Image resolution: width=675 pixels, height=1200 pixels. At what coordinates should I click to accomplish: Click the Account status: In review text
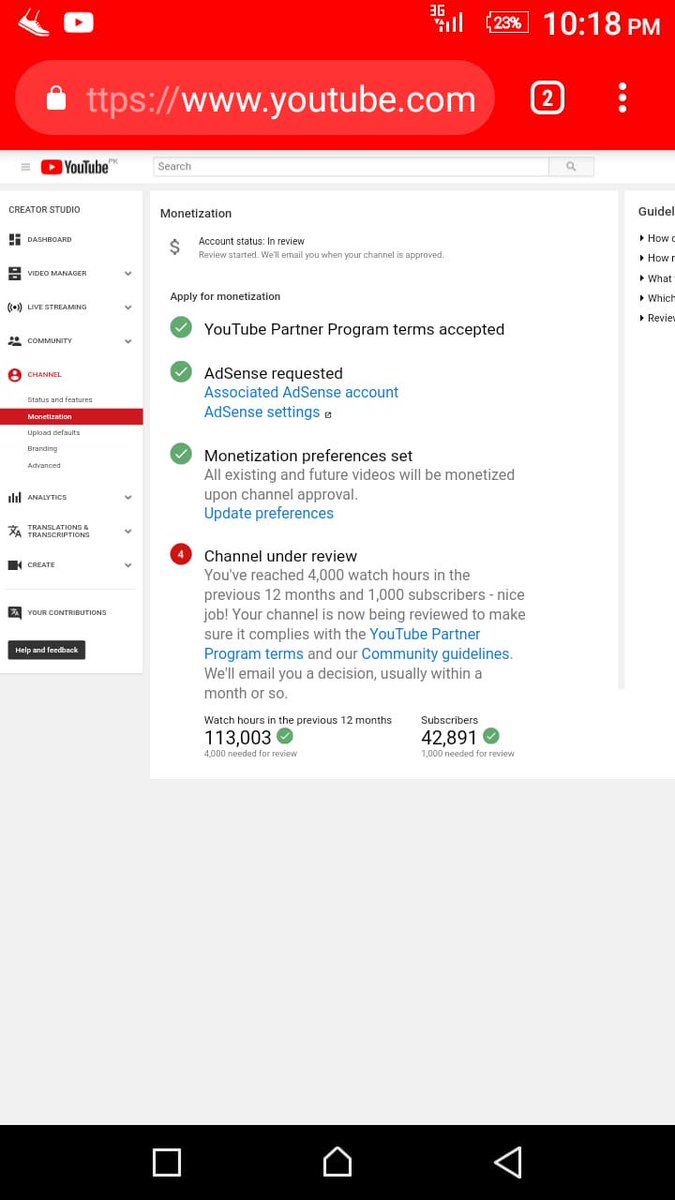(x=252, y=241)
